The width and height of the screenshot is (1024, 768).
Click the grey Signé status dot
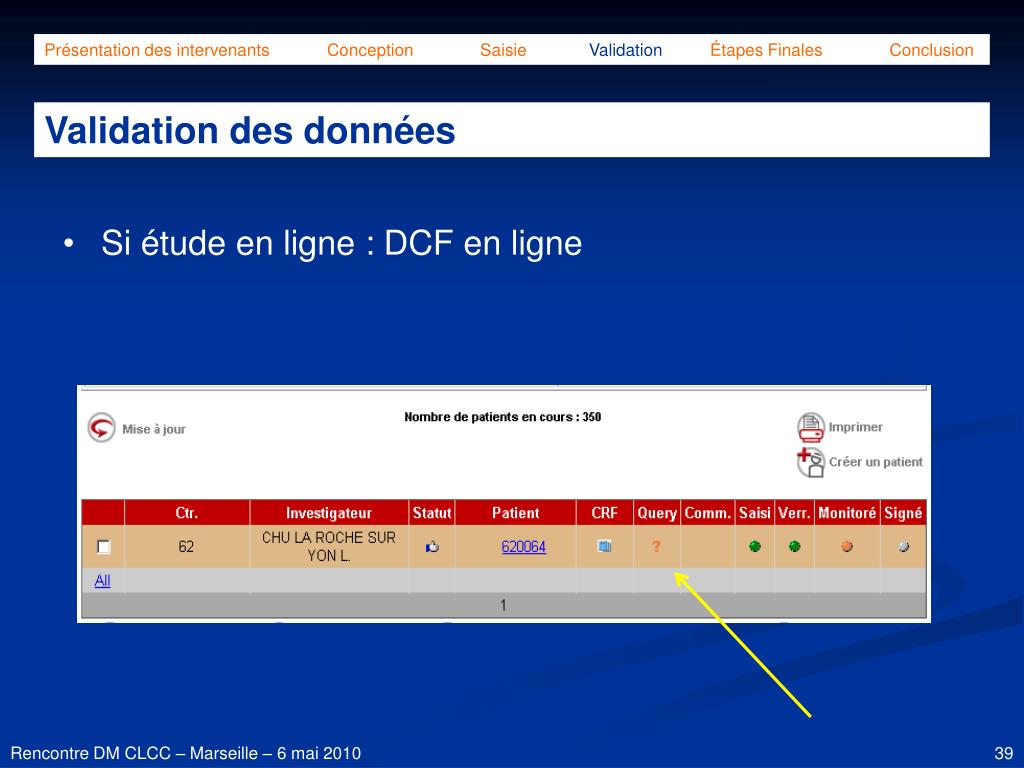click(903, 547)
